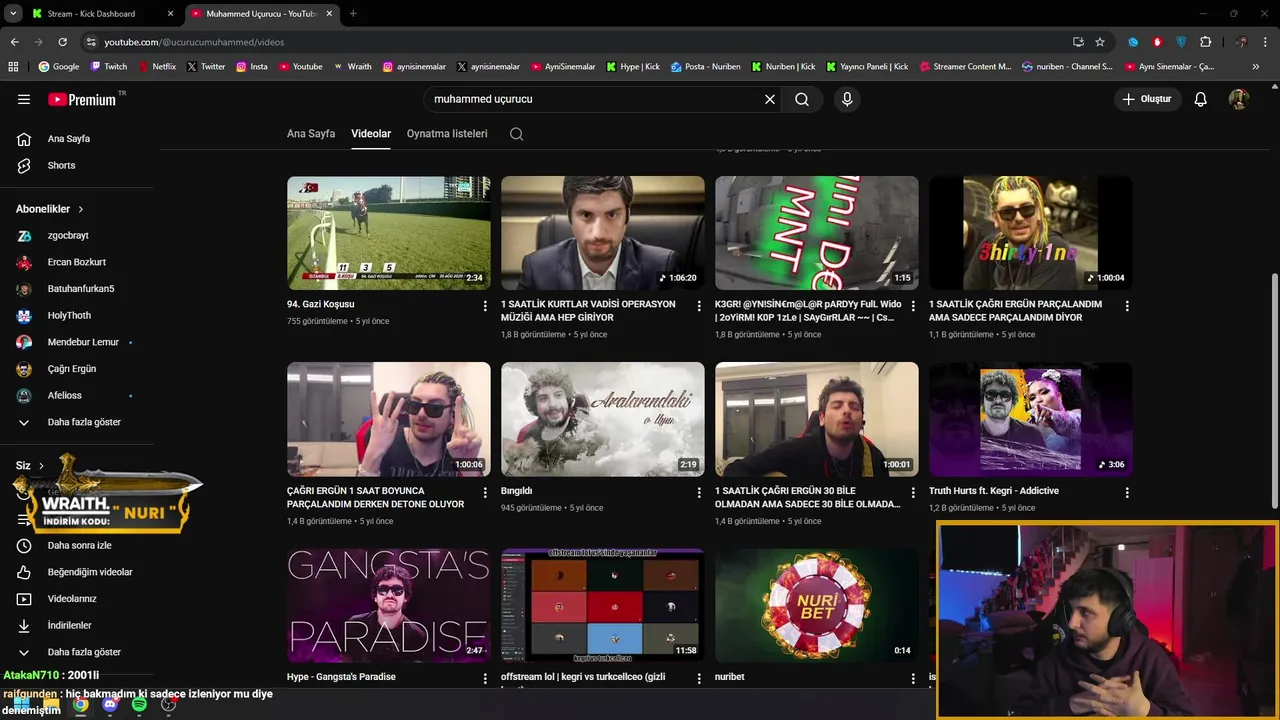Viewport: 1280px width, 720px height.
Task: Show hidden bookmarks with the overflow chevron
Action: (x=1256, y=66)
